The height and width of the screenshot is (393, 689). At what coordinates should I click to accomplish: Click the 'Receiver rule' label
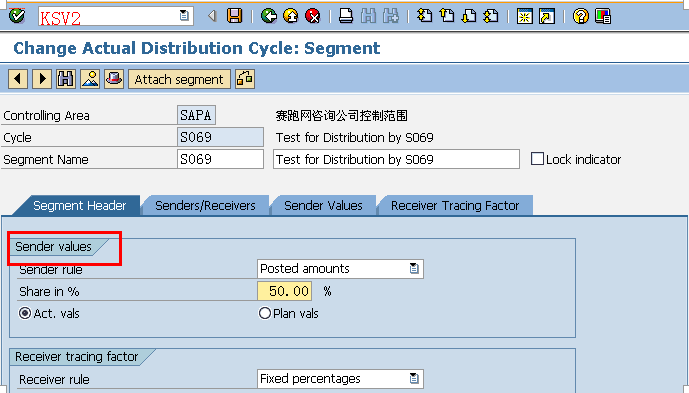point(54,379)
